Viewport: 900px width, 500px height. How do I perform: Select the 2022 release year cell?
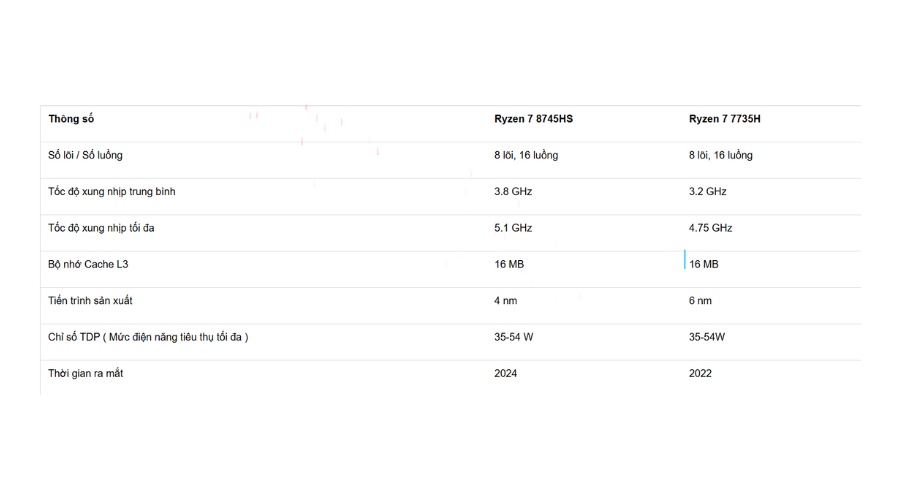(x=700, y=373)
